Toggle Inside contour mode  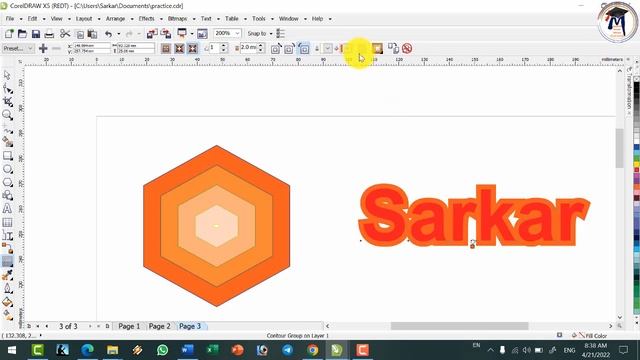click(179, 49)
